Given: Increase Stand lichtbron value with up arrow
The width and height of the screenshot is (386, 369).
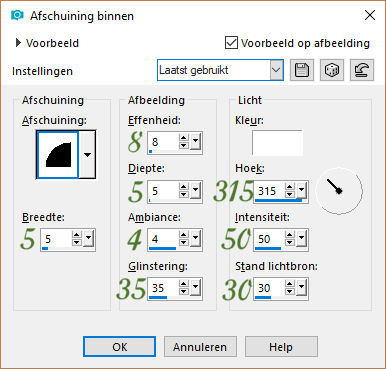Looking at the screenshot, I should pos(290,284).
